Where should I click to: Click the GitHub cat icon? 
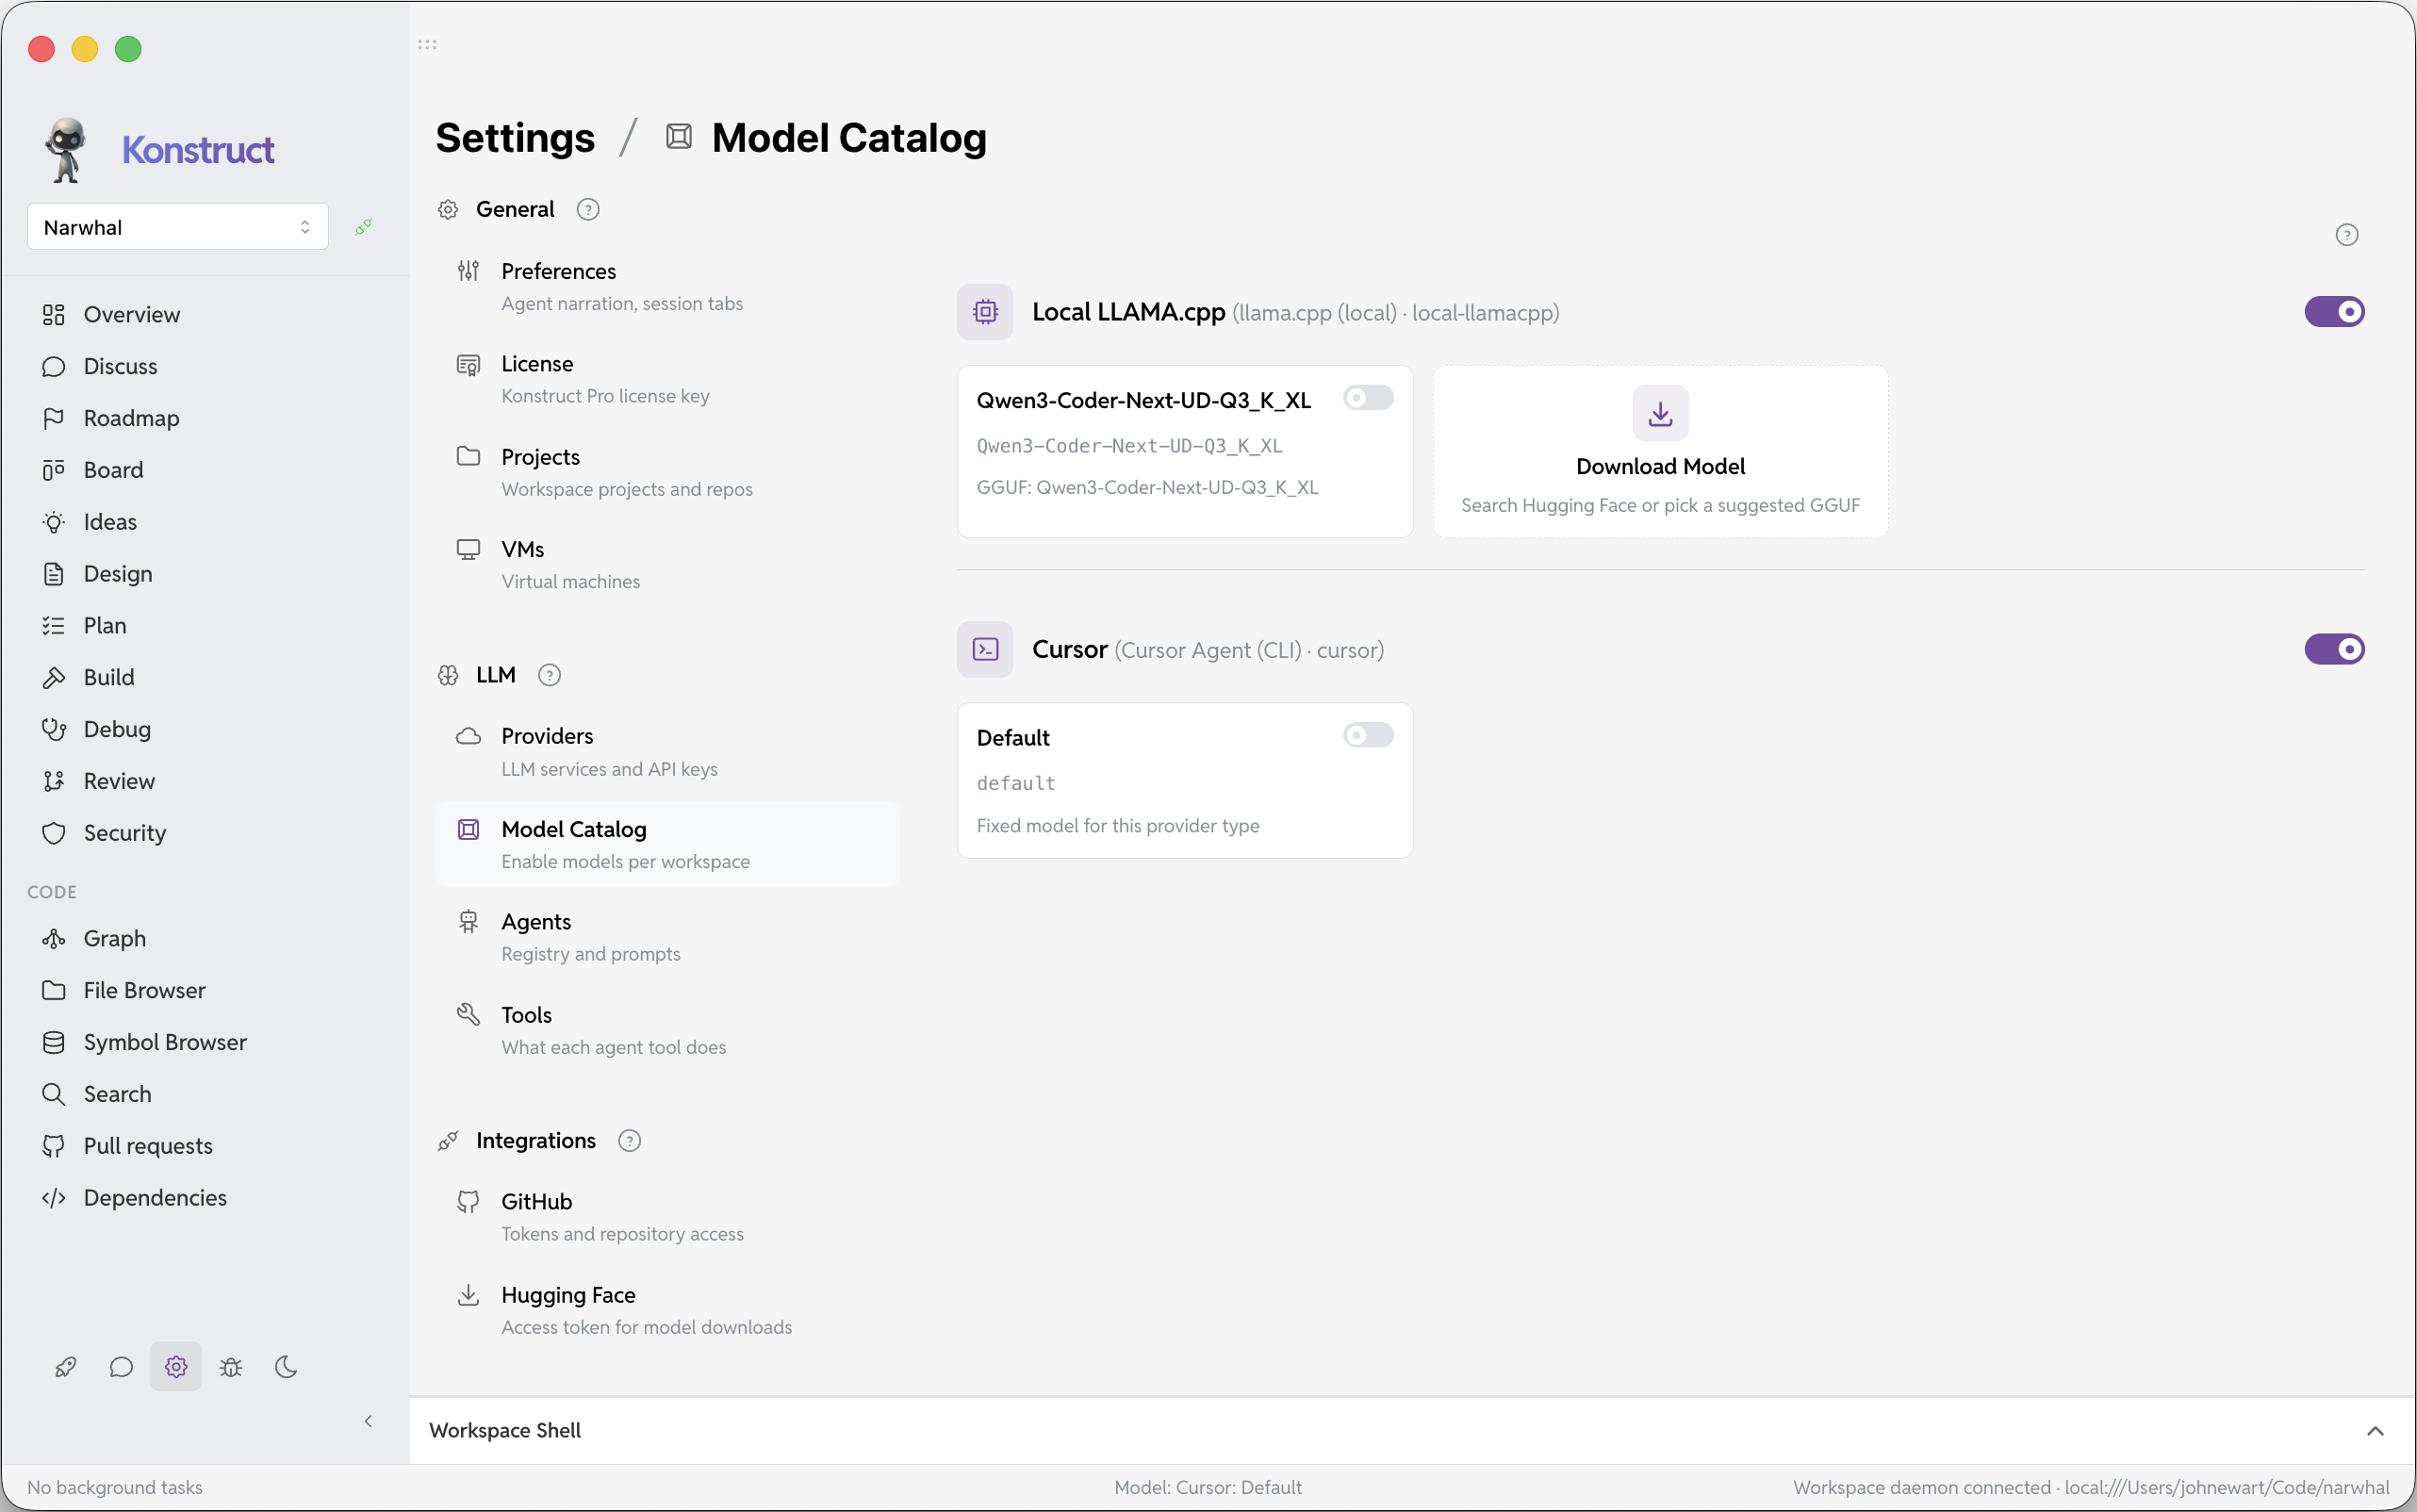tap(468, 1201)
